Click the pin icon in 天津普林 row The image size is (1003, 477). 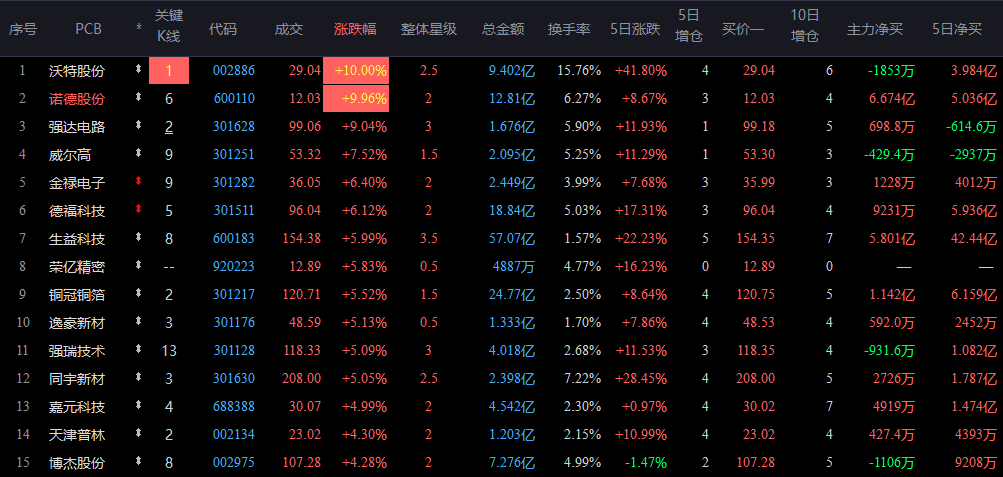138,434
